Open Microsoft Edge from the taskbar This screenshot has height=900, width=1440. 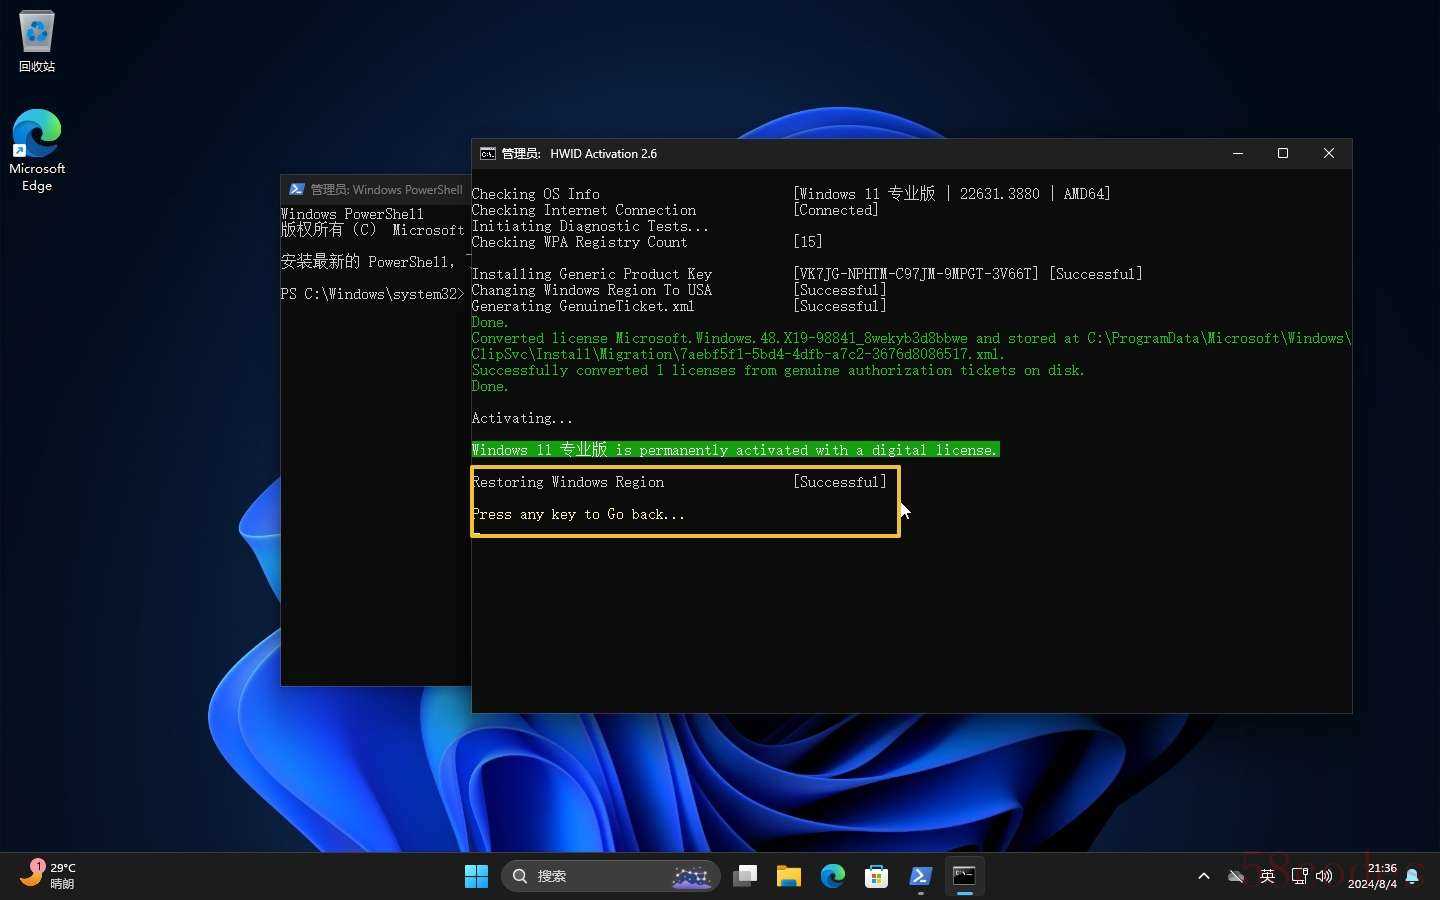point(833,876)
